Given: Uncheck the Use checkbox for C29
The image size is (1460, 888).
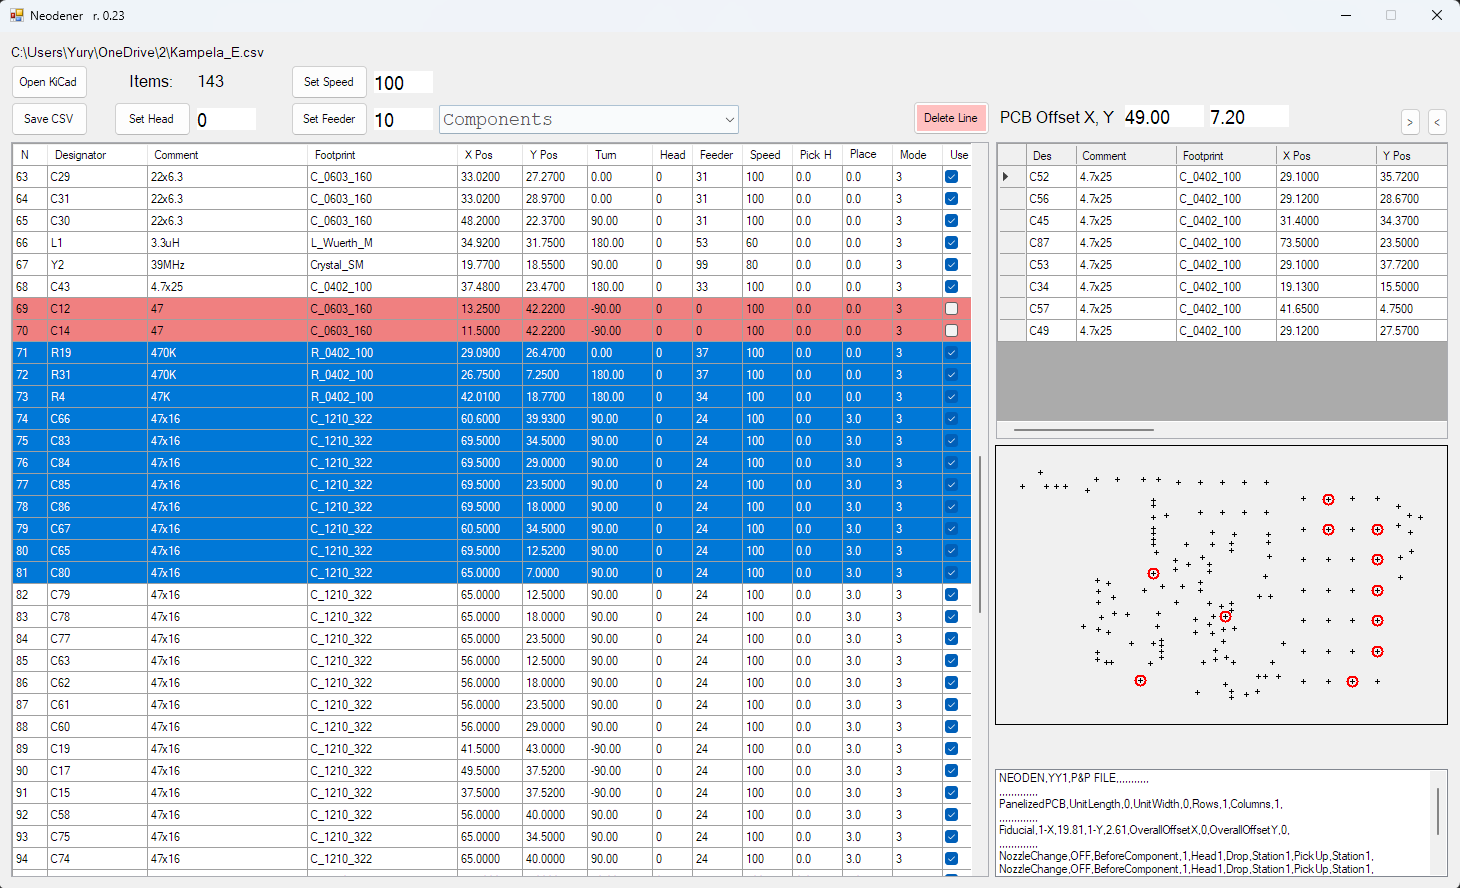Looking at the screenshot, I should pyautogui.click(x=951, y=177).
